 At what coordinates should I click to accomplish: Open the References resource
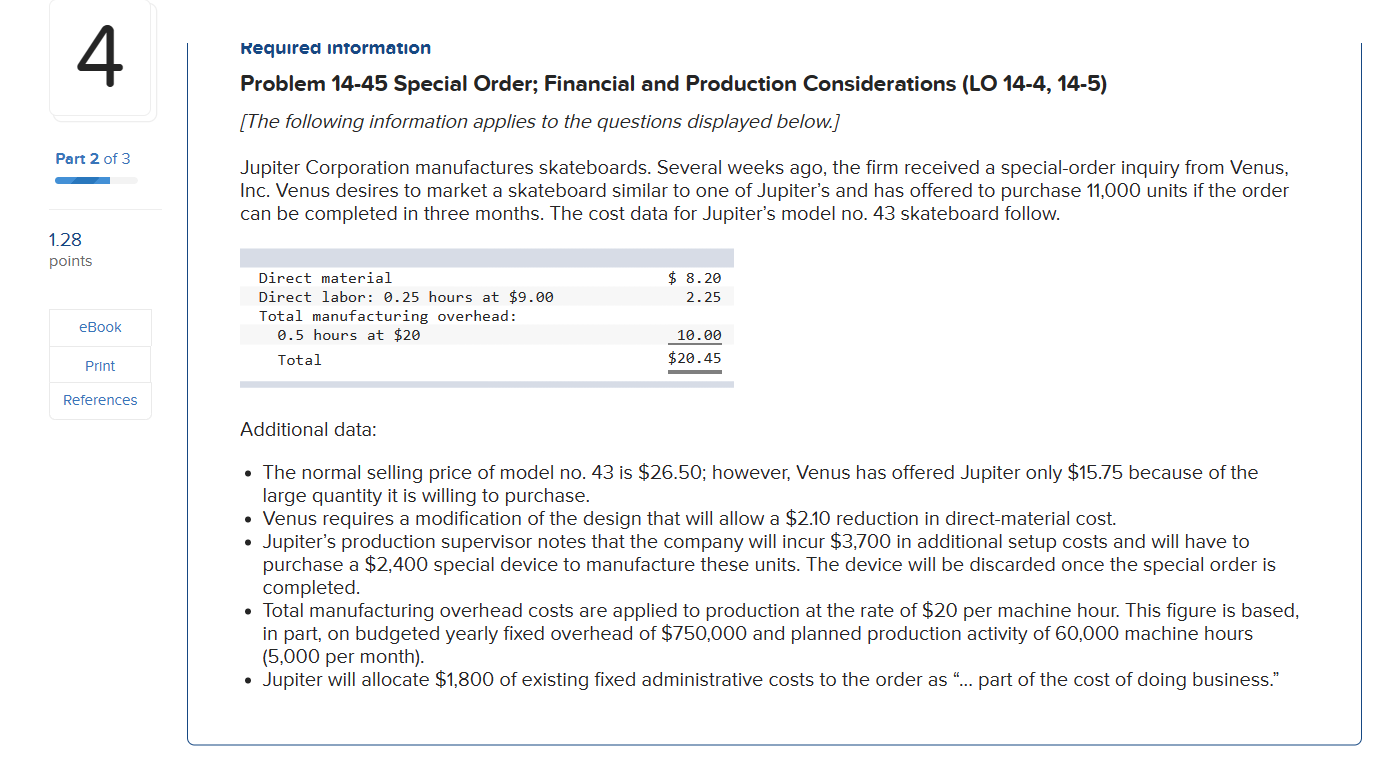[x=99, y=399]
